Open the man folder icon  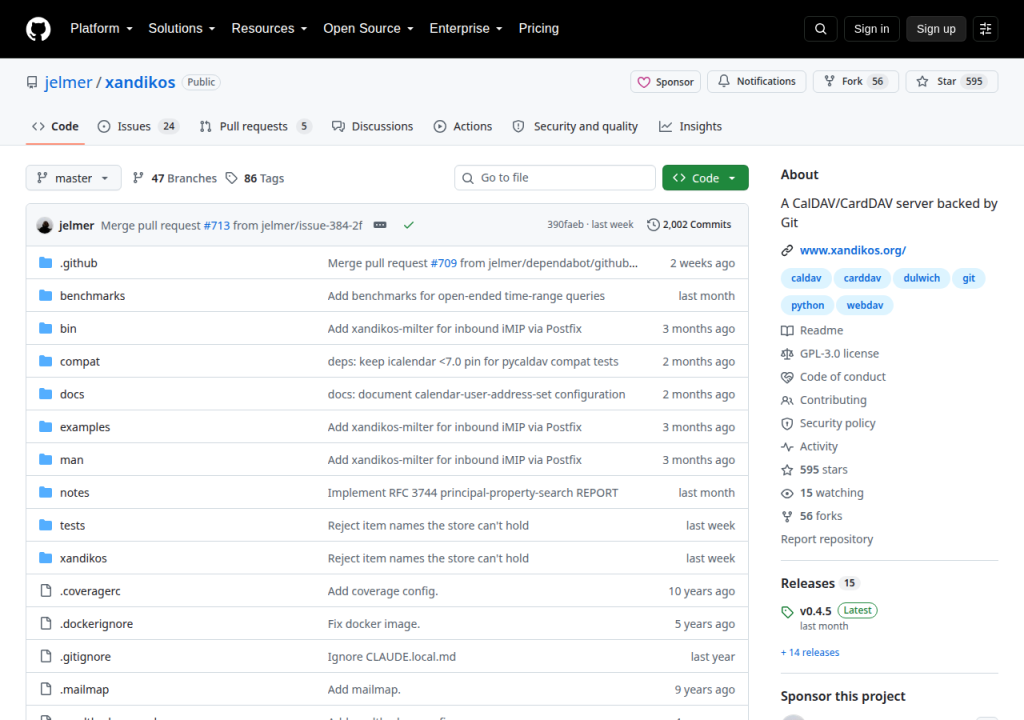(45, 459)
